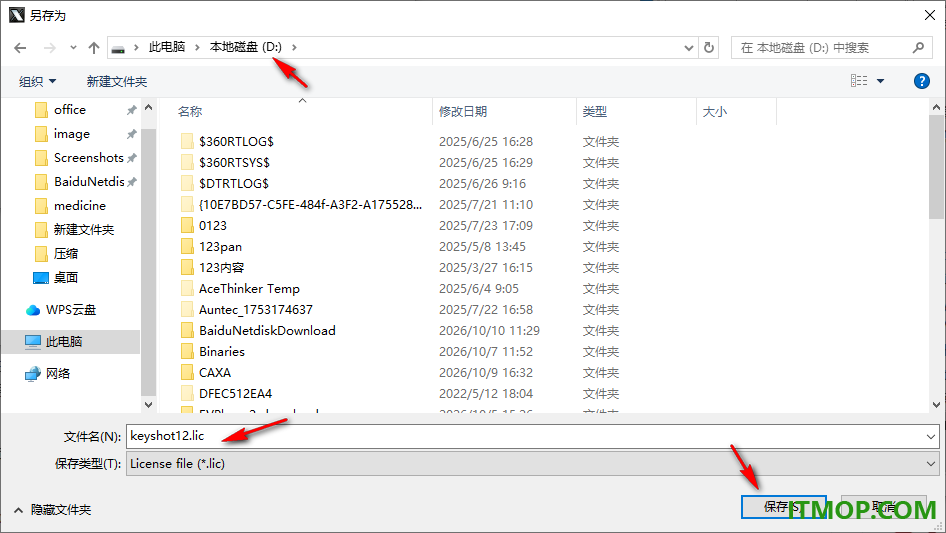The height and width of the screenshot is (533, 946).
Task: Select the 123pan folder
Action: 220,247
